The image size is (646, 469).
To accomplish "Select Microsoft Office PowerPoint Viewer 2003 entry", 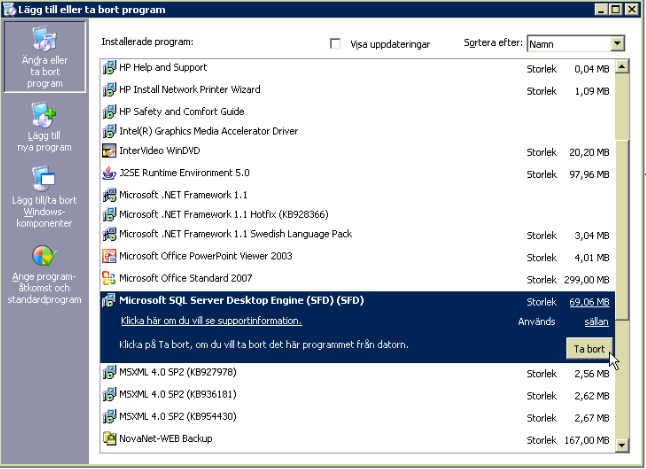I will [x=357, y=257].
